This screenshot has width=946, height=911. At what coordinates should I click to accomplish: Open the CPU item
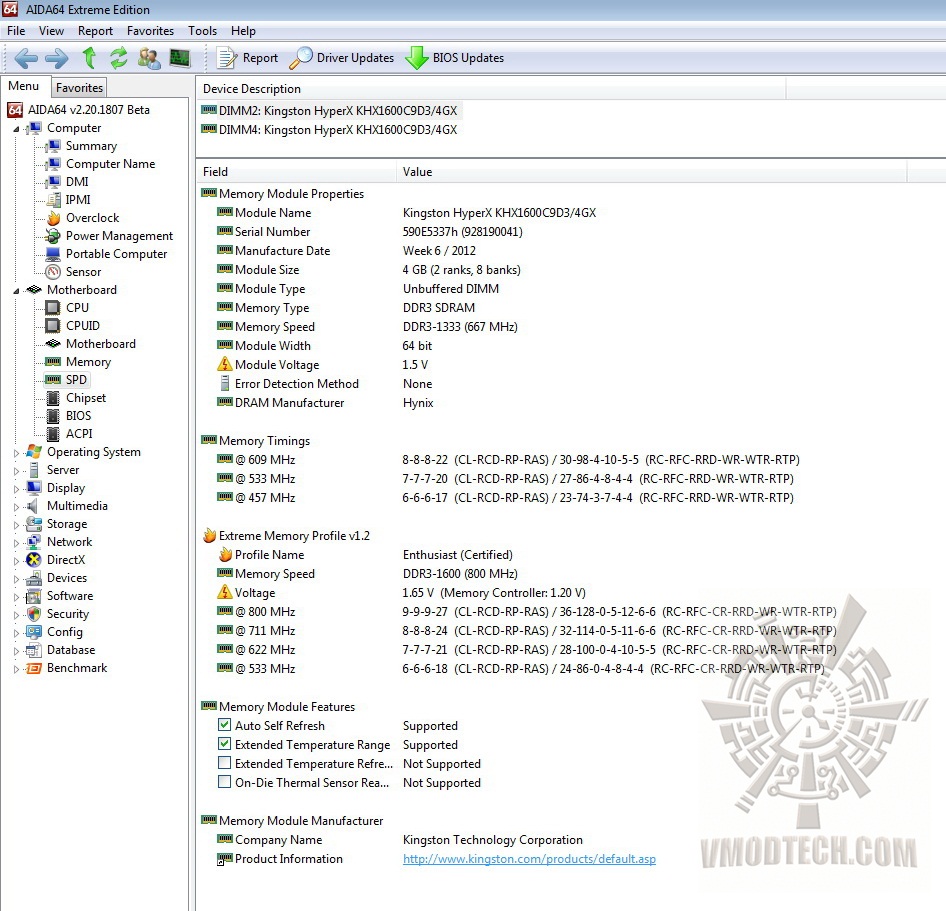click(x=77, y=308)
